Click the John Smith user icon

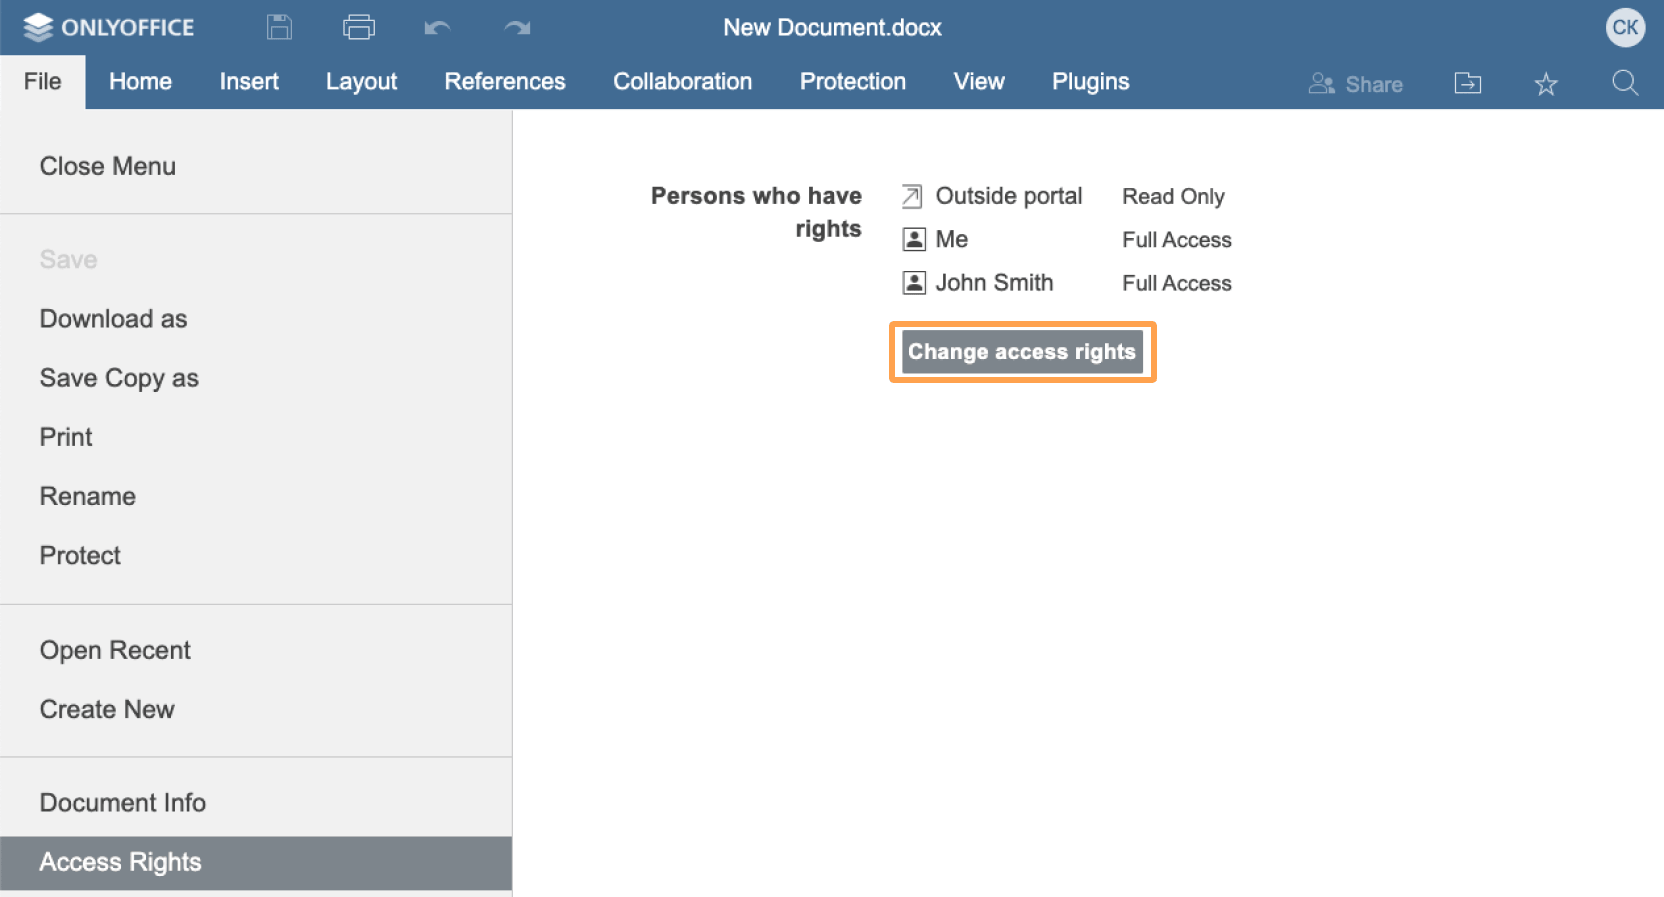click(914, 283)
